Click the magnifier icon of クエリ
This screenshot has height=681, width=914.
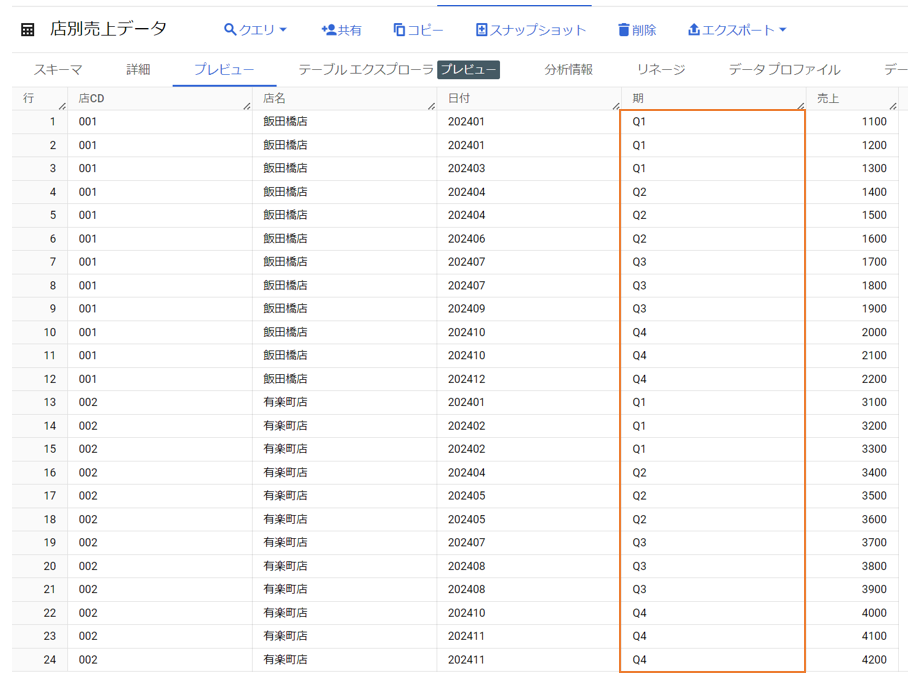(230, 29)
